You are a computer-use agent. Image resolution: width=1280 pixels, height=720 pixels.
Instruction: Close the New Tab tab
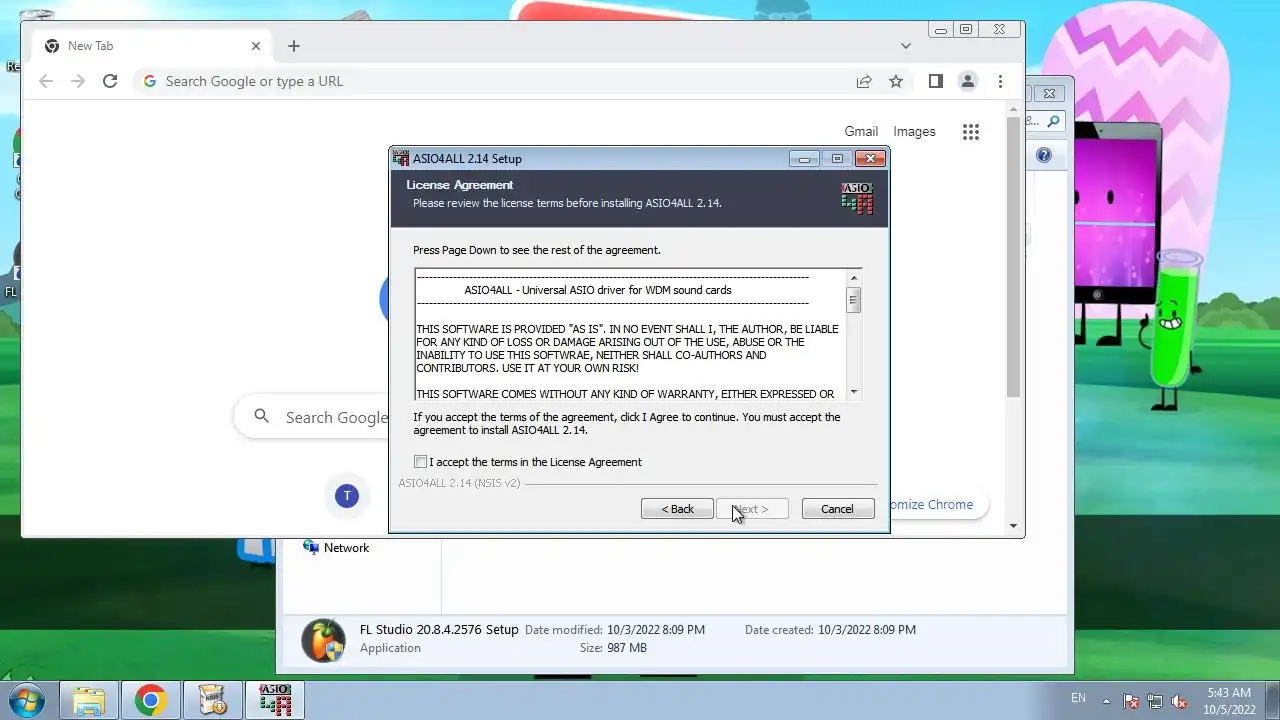(256, 46)
